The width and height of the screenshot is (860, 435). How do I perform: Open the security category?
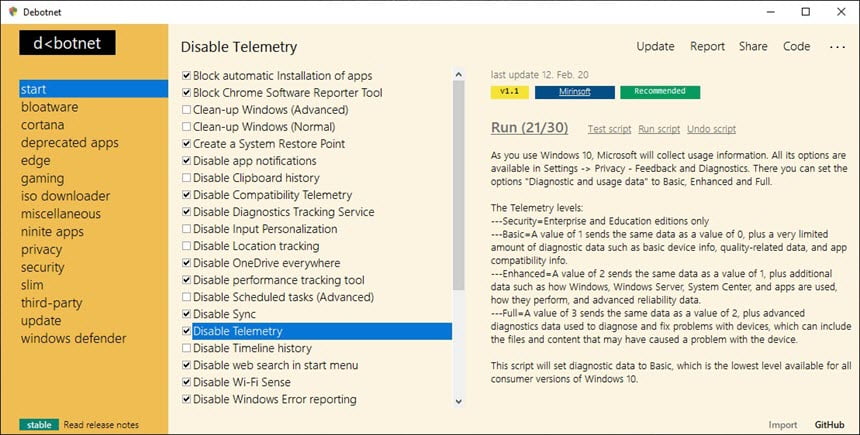(42, 267)
